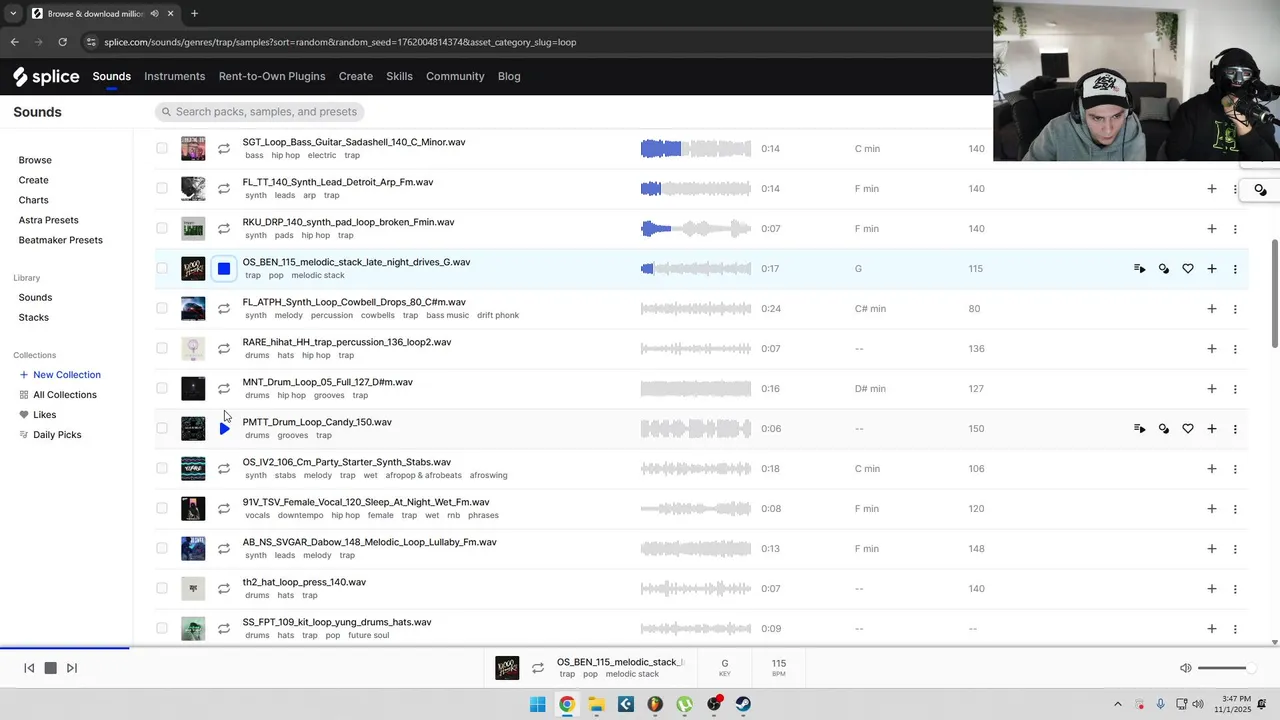Viewport: 1280px width, 720px height.
Task: Click the loop icon for OS_IV2_106_Cm_Party row
Action: point(224,468)
